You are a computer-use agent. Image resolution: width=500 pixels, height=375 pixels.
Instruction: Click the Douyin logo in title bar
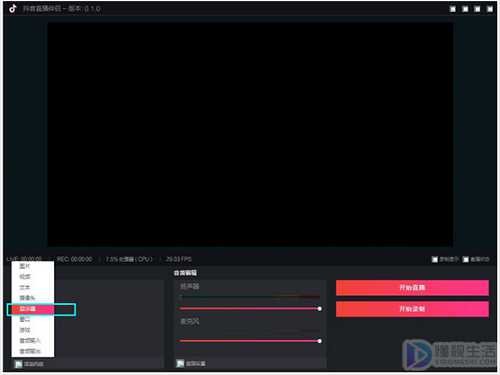click(x=13, y=8)
